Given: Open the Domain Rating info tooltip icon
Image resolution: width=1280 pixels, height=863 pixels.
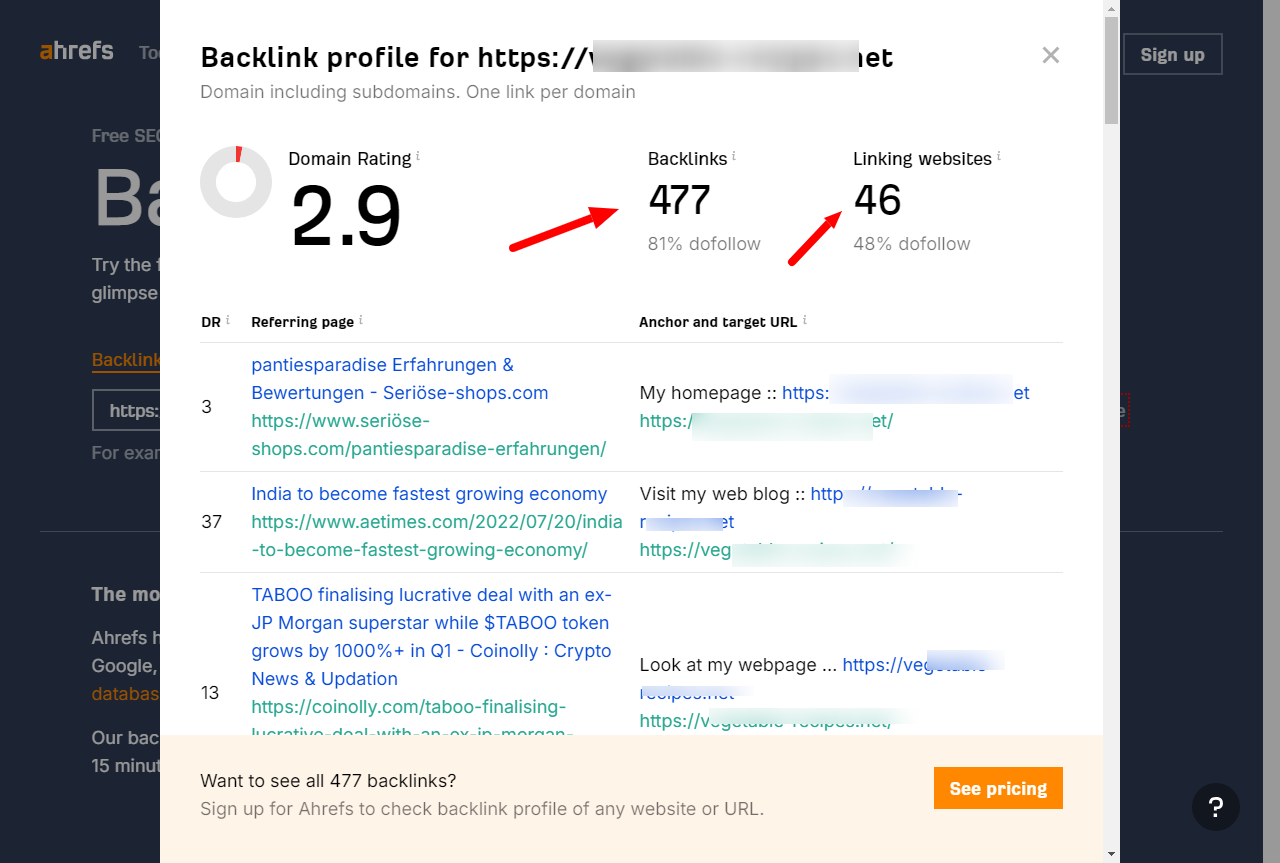Looking at the screenshot, I should 418,155.
